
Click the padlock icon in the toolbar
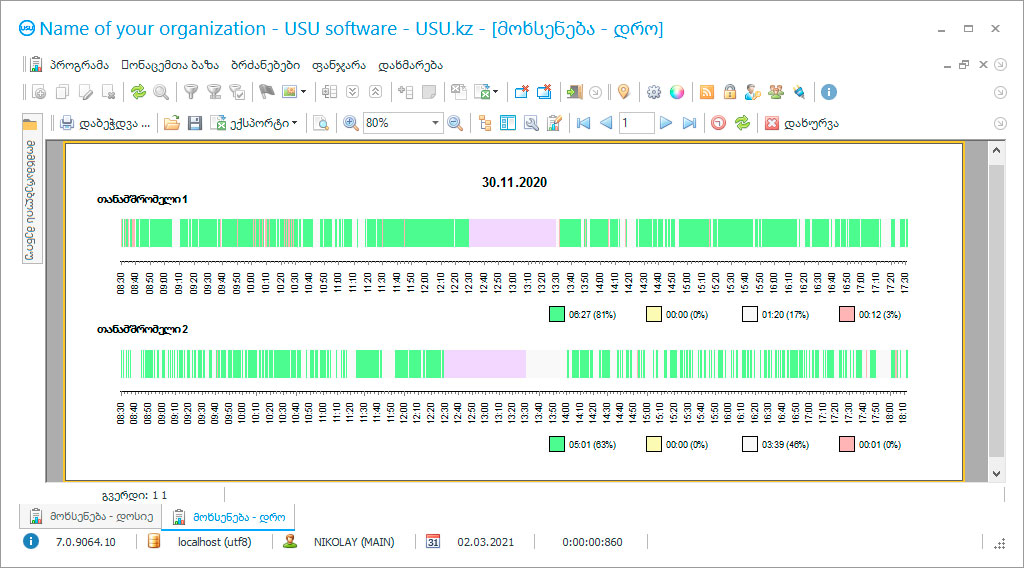tap(729, 92)
